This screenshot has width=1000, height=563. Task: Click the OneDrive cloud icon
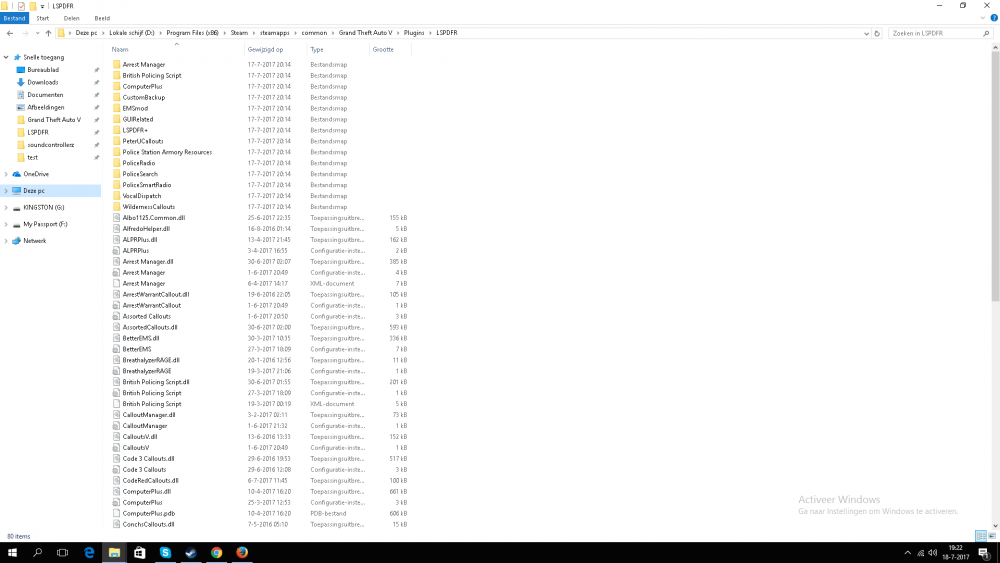point(17,174)
